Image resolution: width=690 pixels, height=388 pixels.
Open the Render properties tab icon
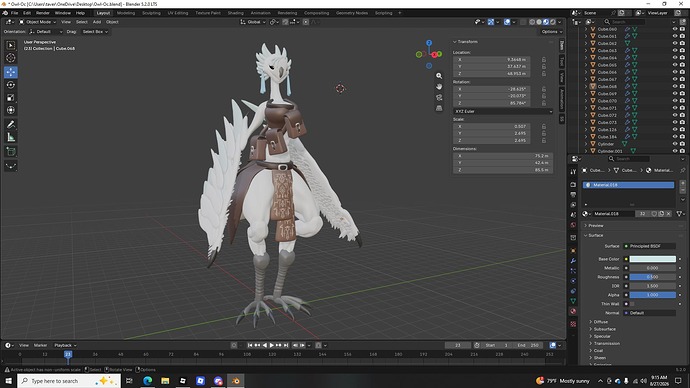(573, 184)
